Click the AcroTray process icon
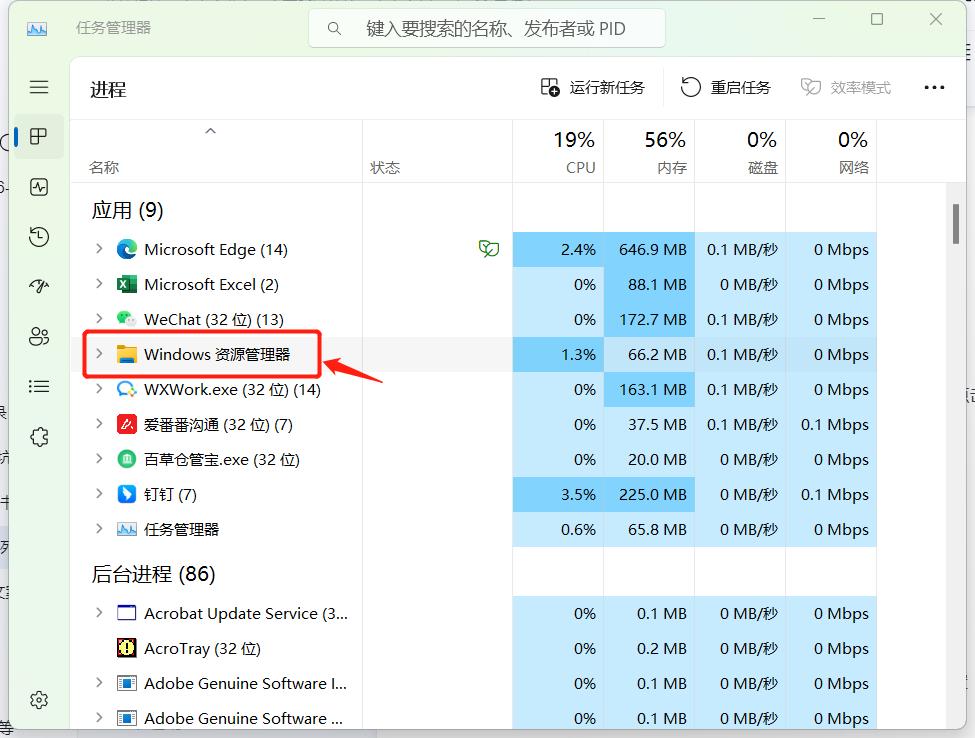Viewport: 975px width, 738px height. click(127, 648)
